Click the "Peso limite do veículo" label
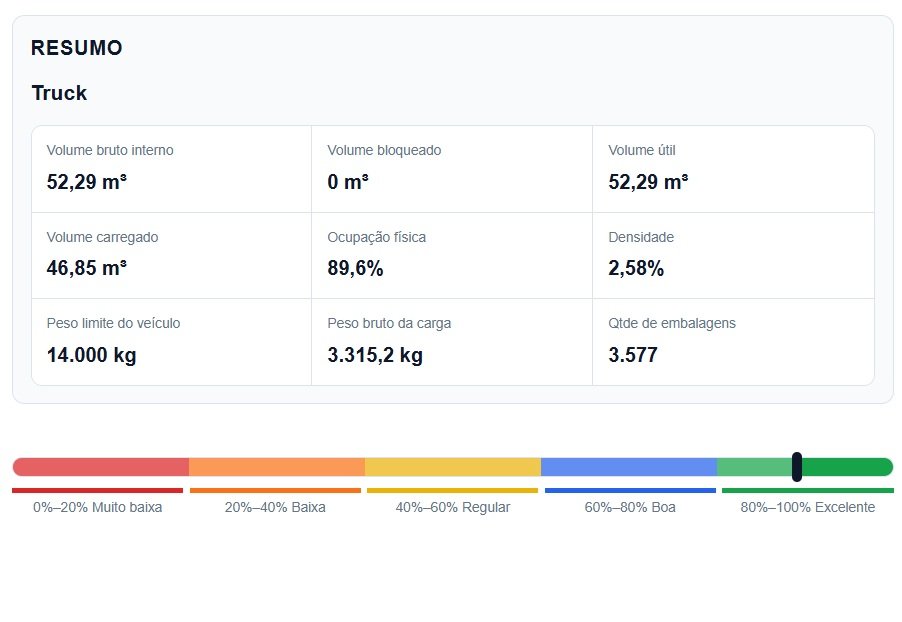The height and width of the screenshot is (622, 902). coord(113,323)
